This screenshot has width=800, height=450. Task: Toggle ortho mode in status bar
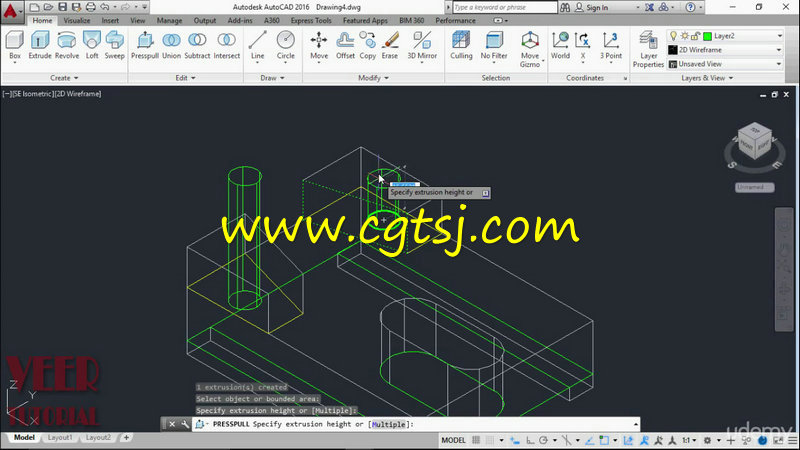pos(531,440)
